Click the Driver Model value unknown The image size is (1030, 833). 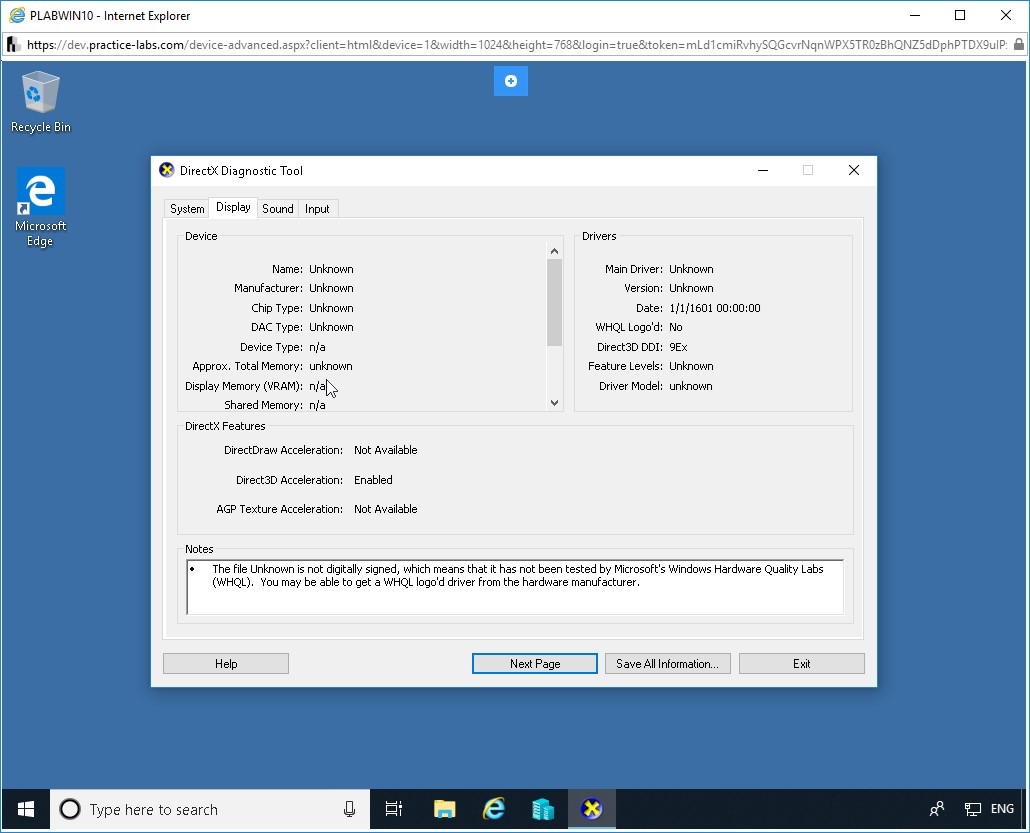(x=690, y=386)
